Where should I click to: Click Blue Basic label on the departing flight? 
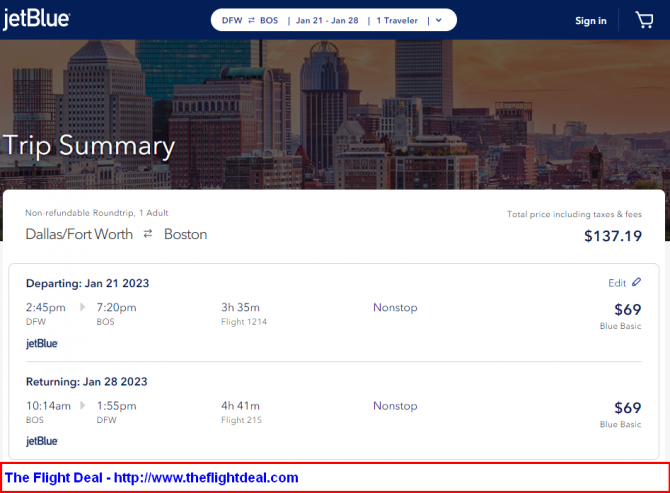620,326
